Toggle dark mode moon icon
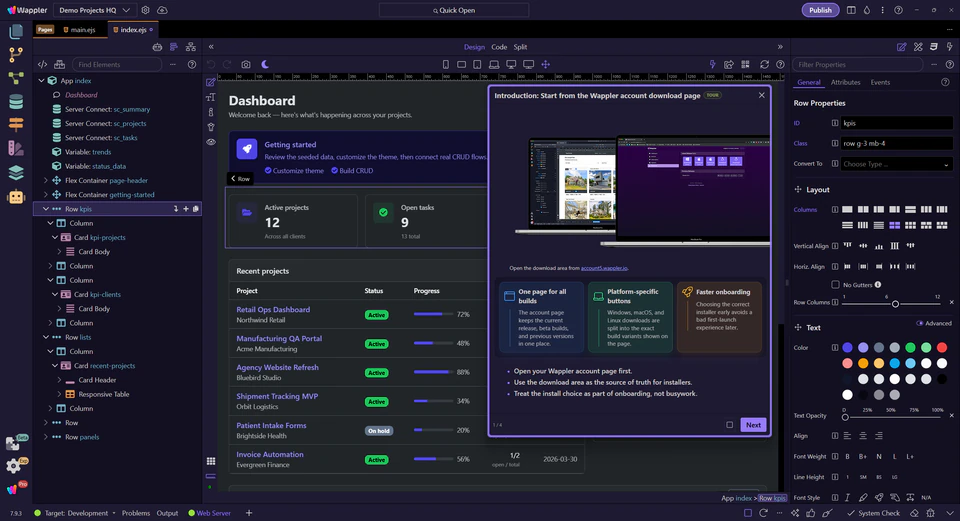This screenshot has height=521, width=960. [x=265, y=64]
